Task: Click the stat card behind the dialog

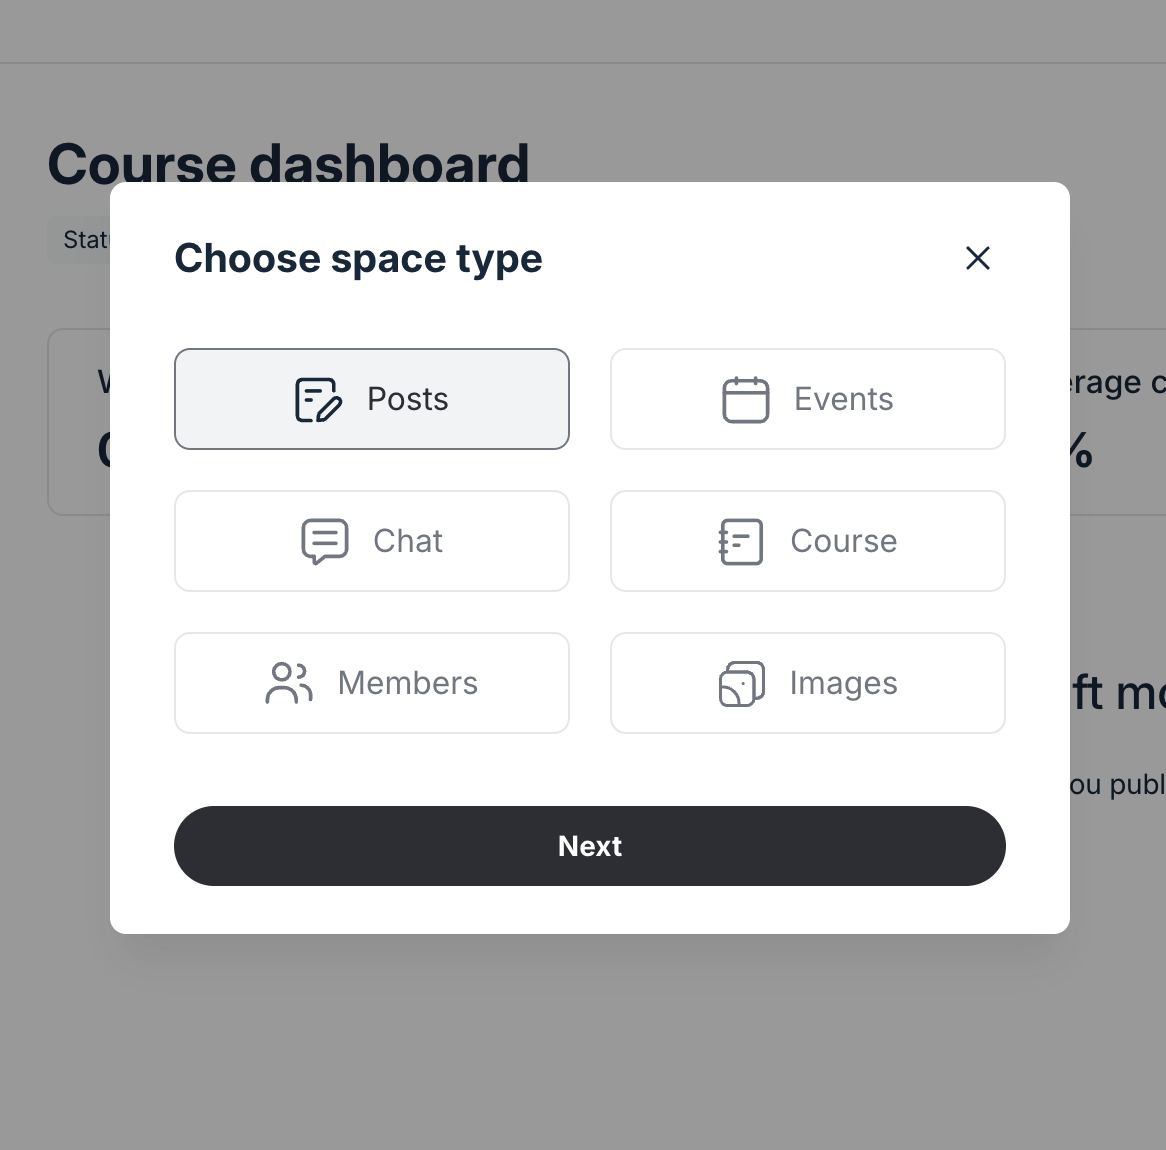Action: tap(80, 420)
